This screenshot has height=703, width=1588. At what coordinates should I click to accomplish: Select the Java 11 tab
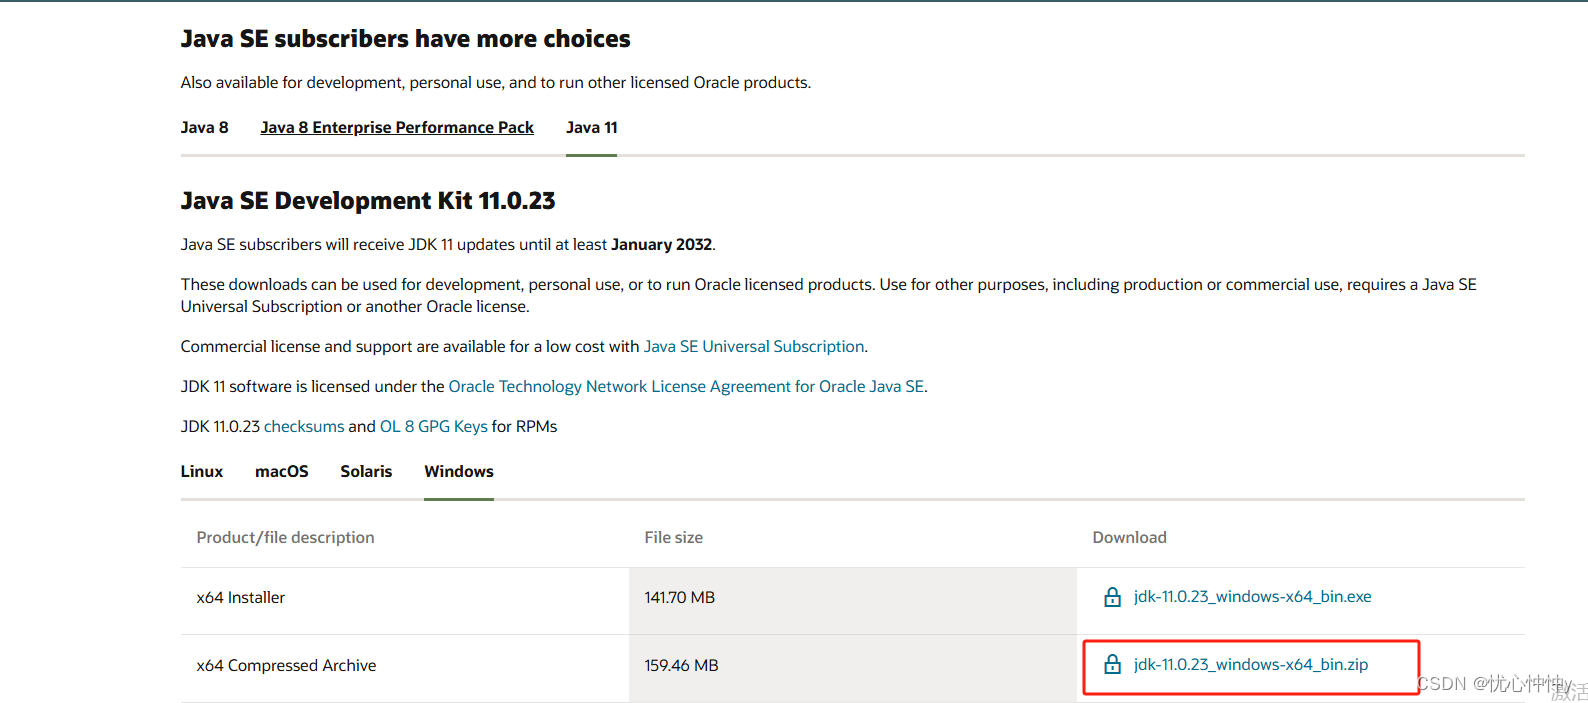click(x=591, y=128)
